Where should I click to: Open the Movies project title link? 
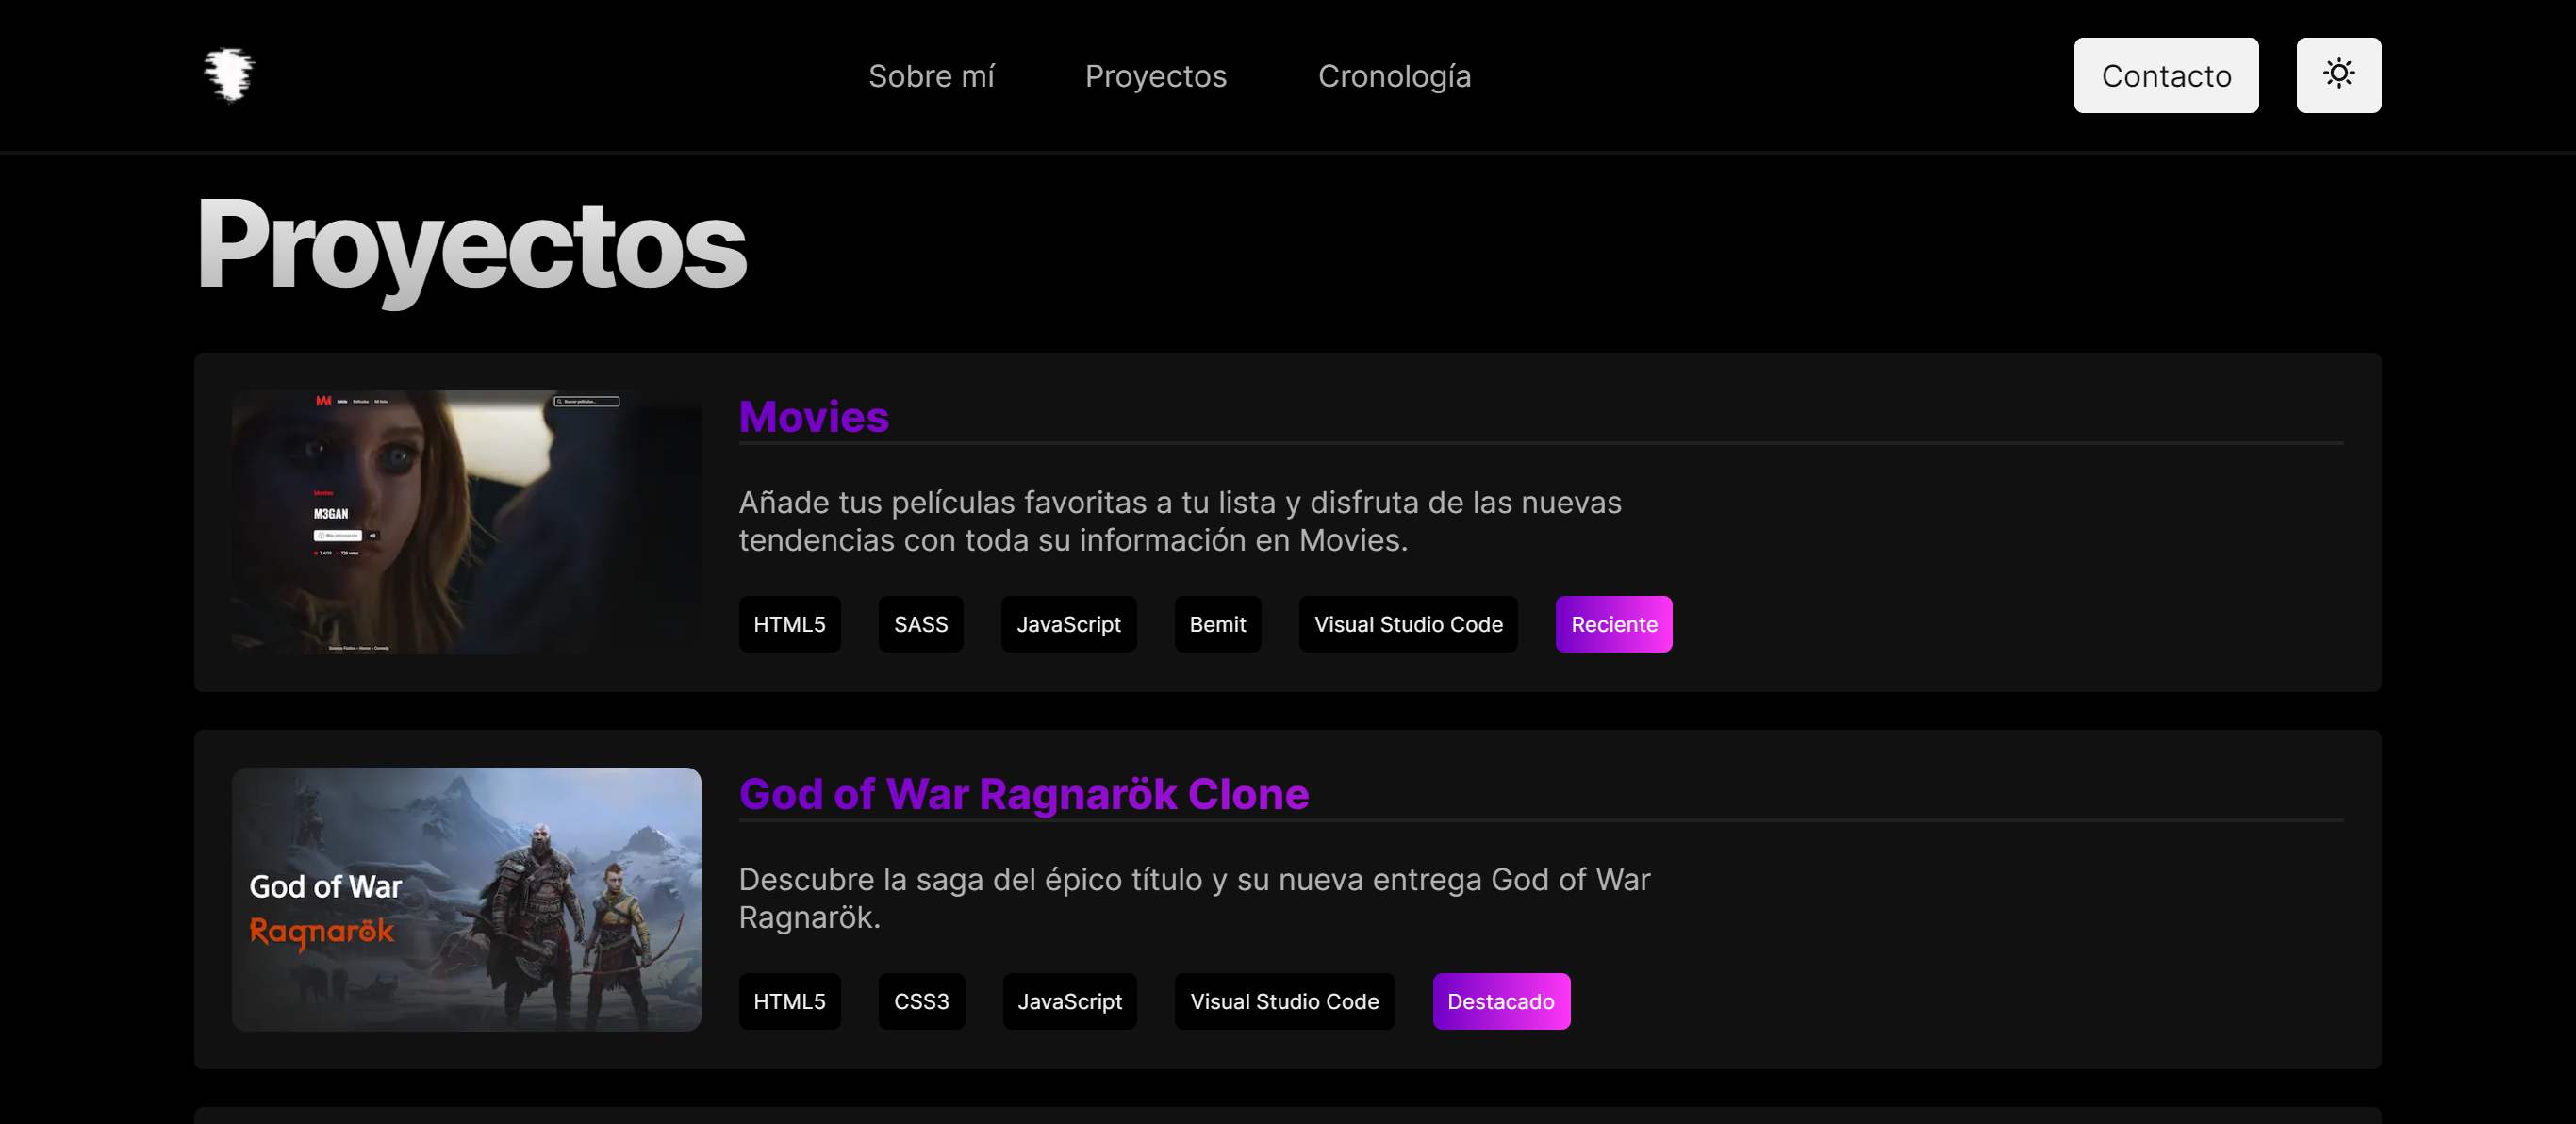click(x=813, y=417)
